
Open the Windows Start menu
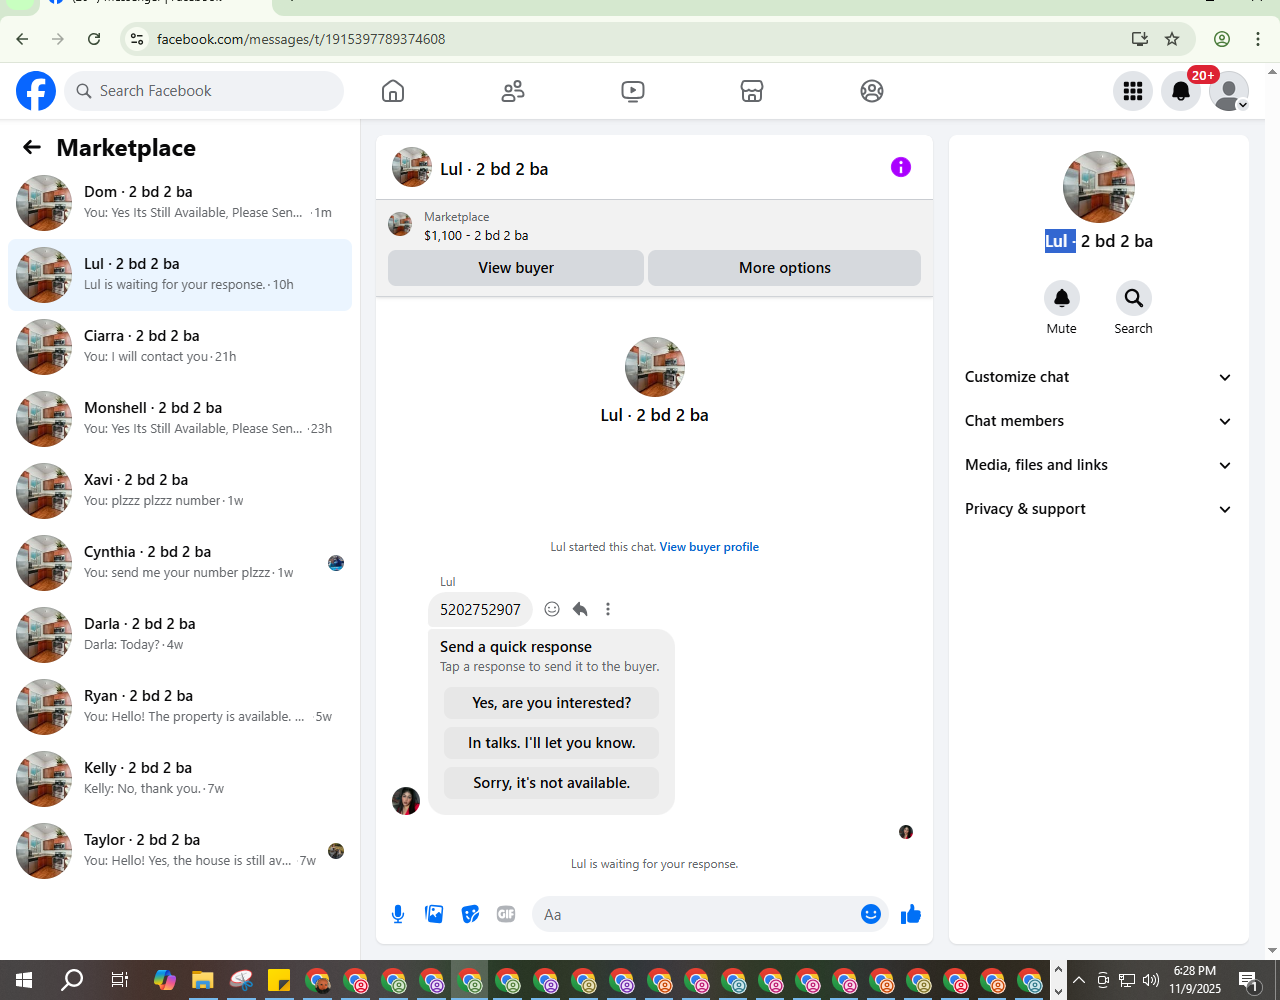(24, 980)
